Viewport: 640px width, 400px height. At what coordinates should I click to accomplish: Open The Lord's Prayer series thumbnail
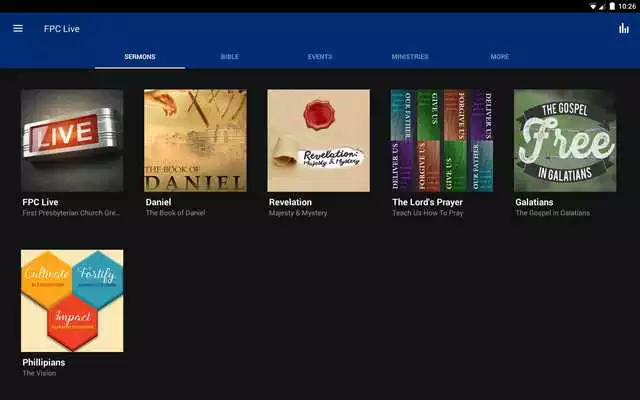441,140
